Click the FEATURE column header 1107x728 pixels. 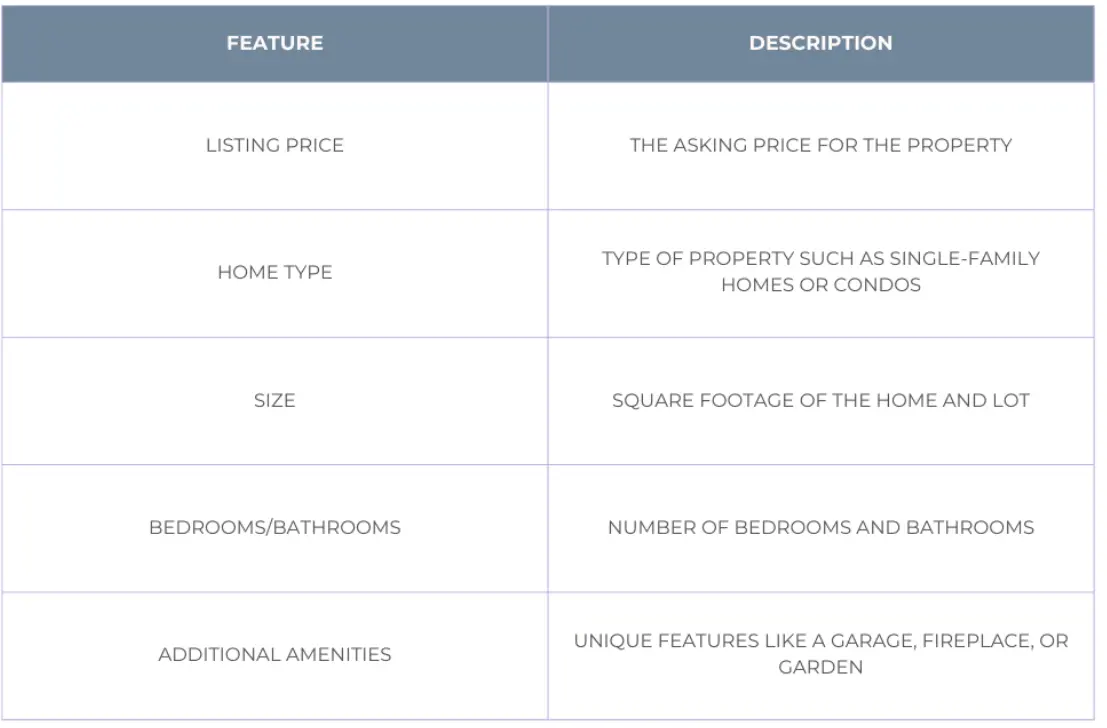click(274, 44)
